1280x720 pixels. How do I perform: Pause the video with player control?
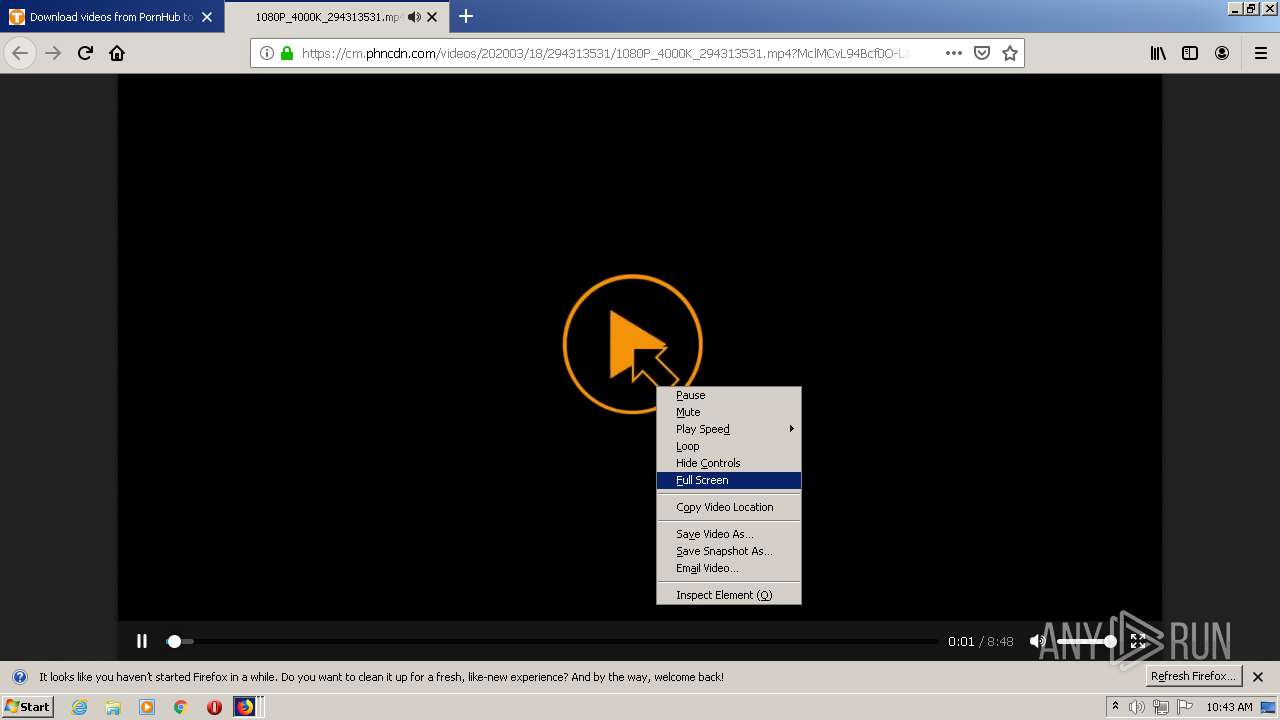pyautogui.click(x=142, y=641)
